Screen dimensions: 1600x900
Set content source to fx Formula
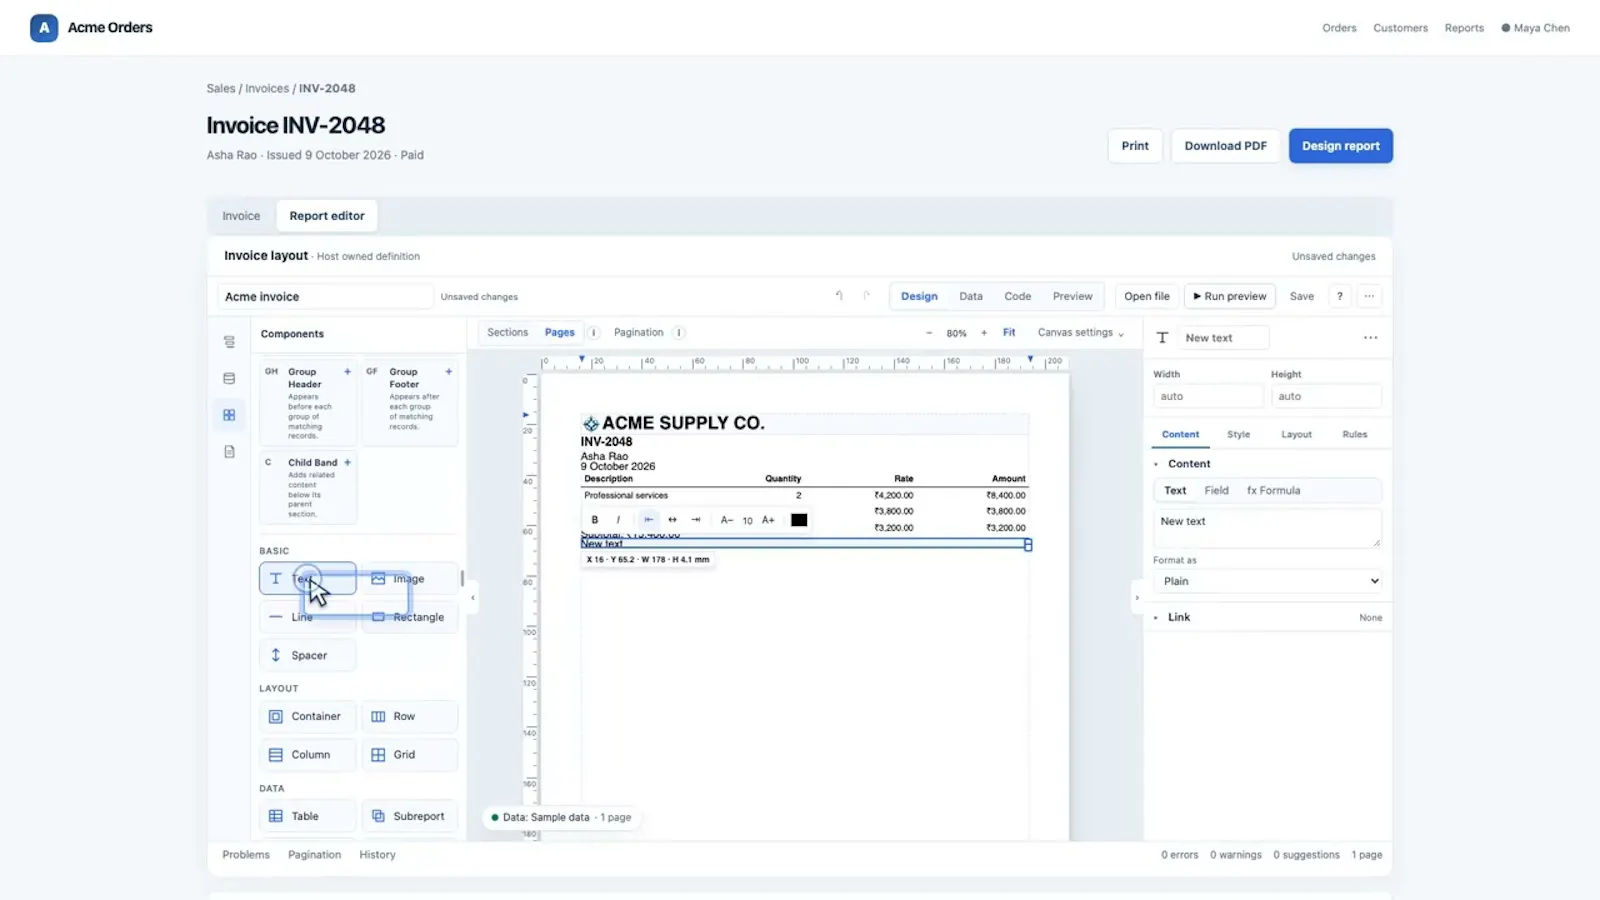(x=1273, y=491)
